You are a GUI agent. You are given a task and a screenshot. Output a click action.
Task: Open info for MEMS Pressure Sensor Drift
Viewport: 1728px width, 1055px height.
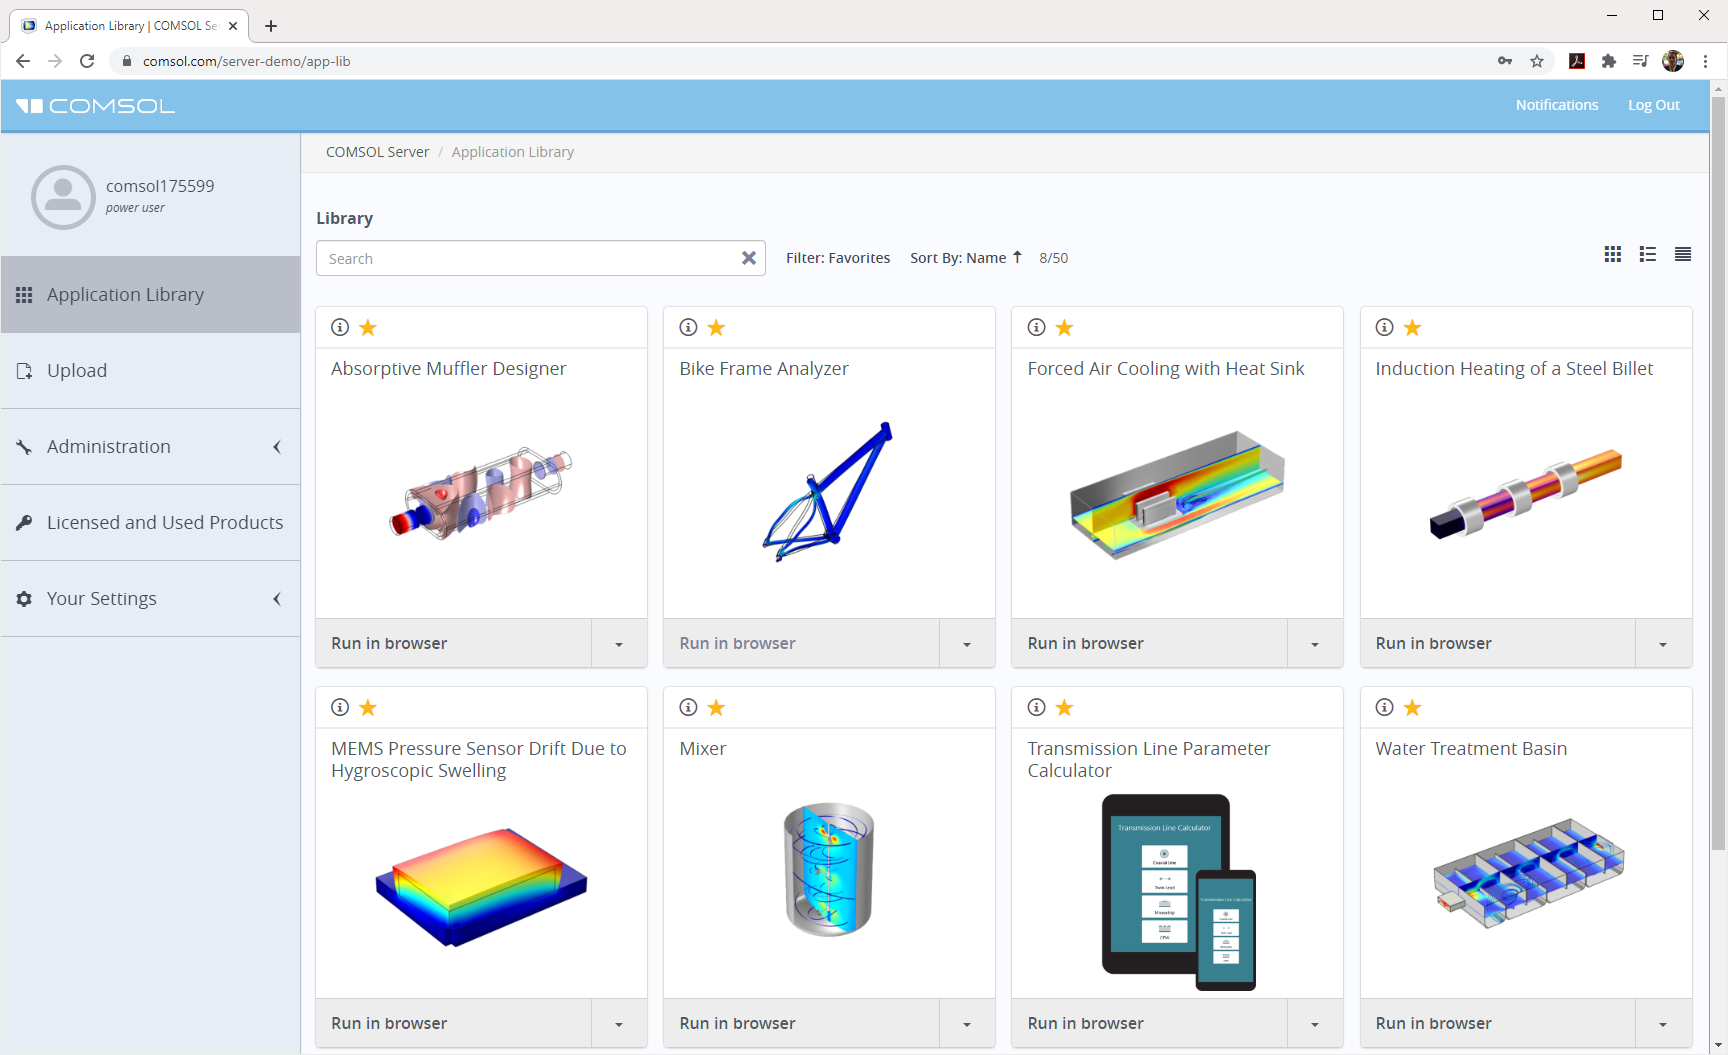pos(340,707)
